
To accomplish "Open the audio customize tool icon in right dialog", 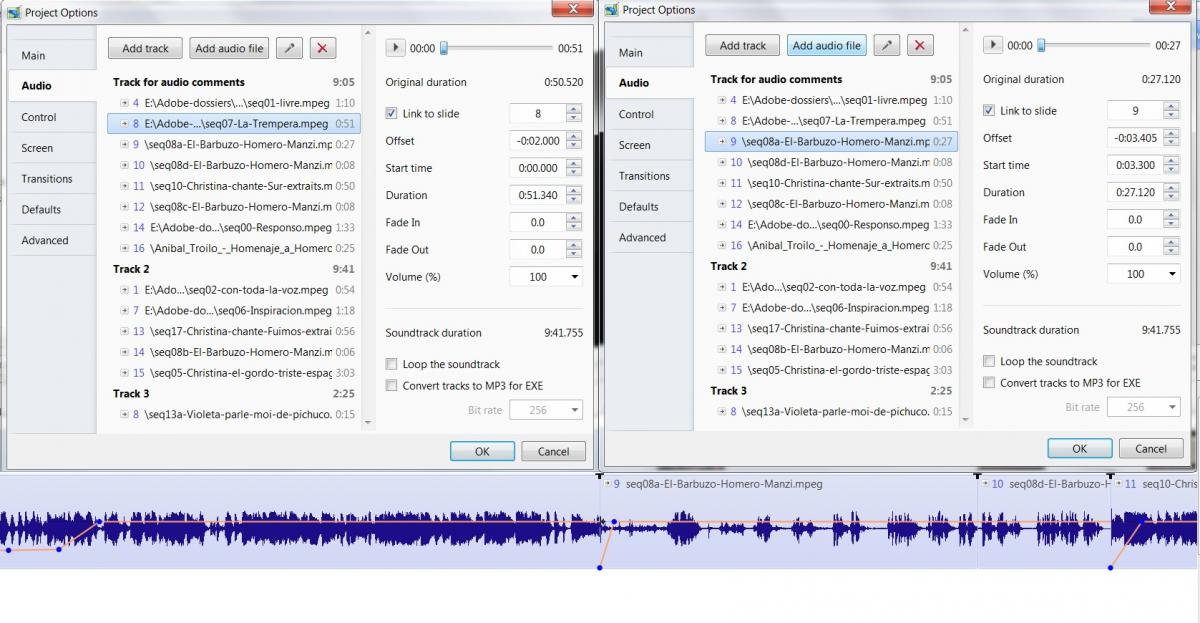I will click(x=886, y=45).
